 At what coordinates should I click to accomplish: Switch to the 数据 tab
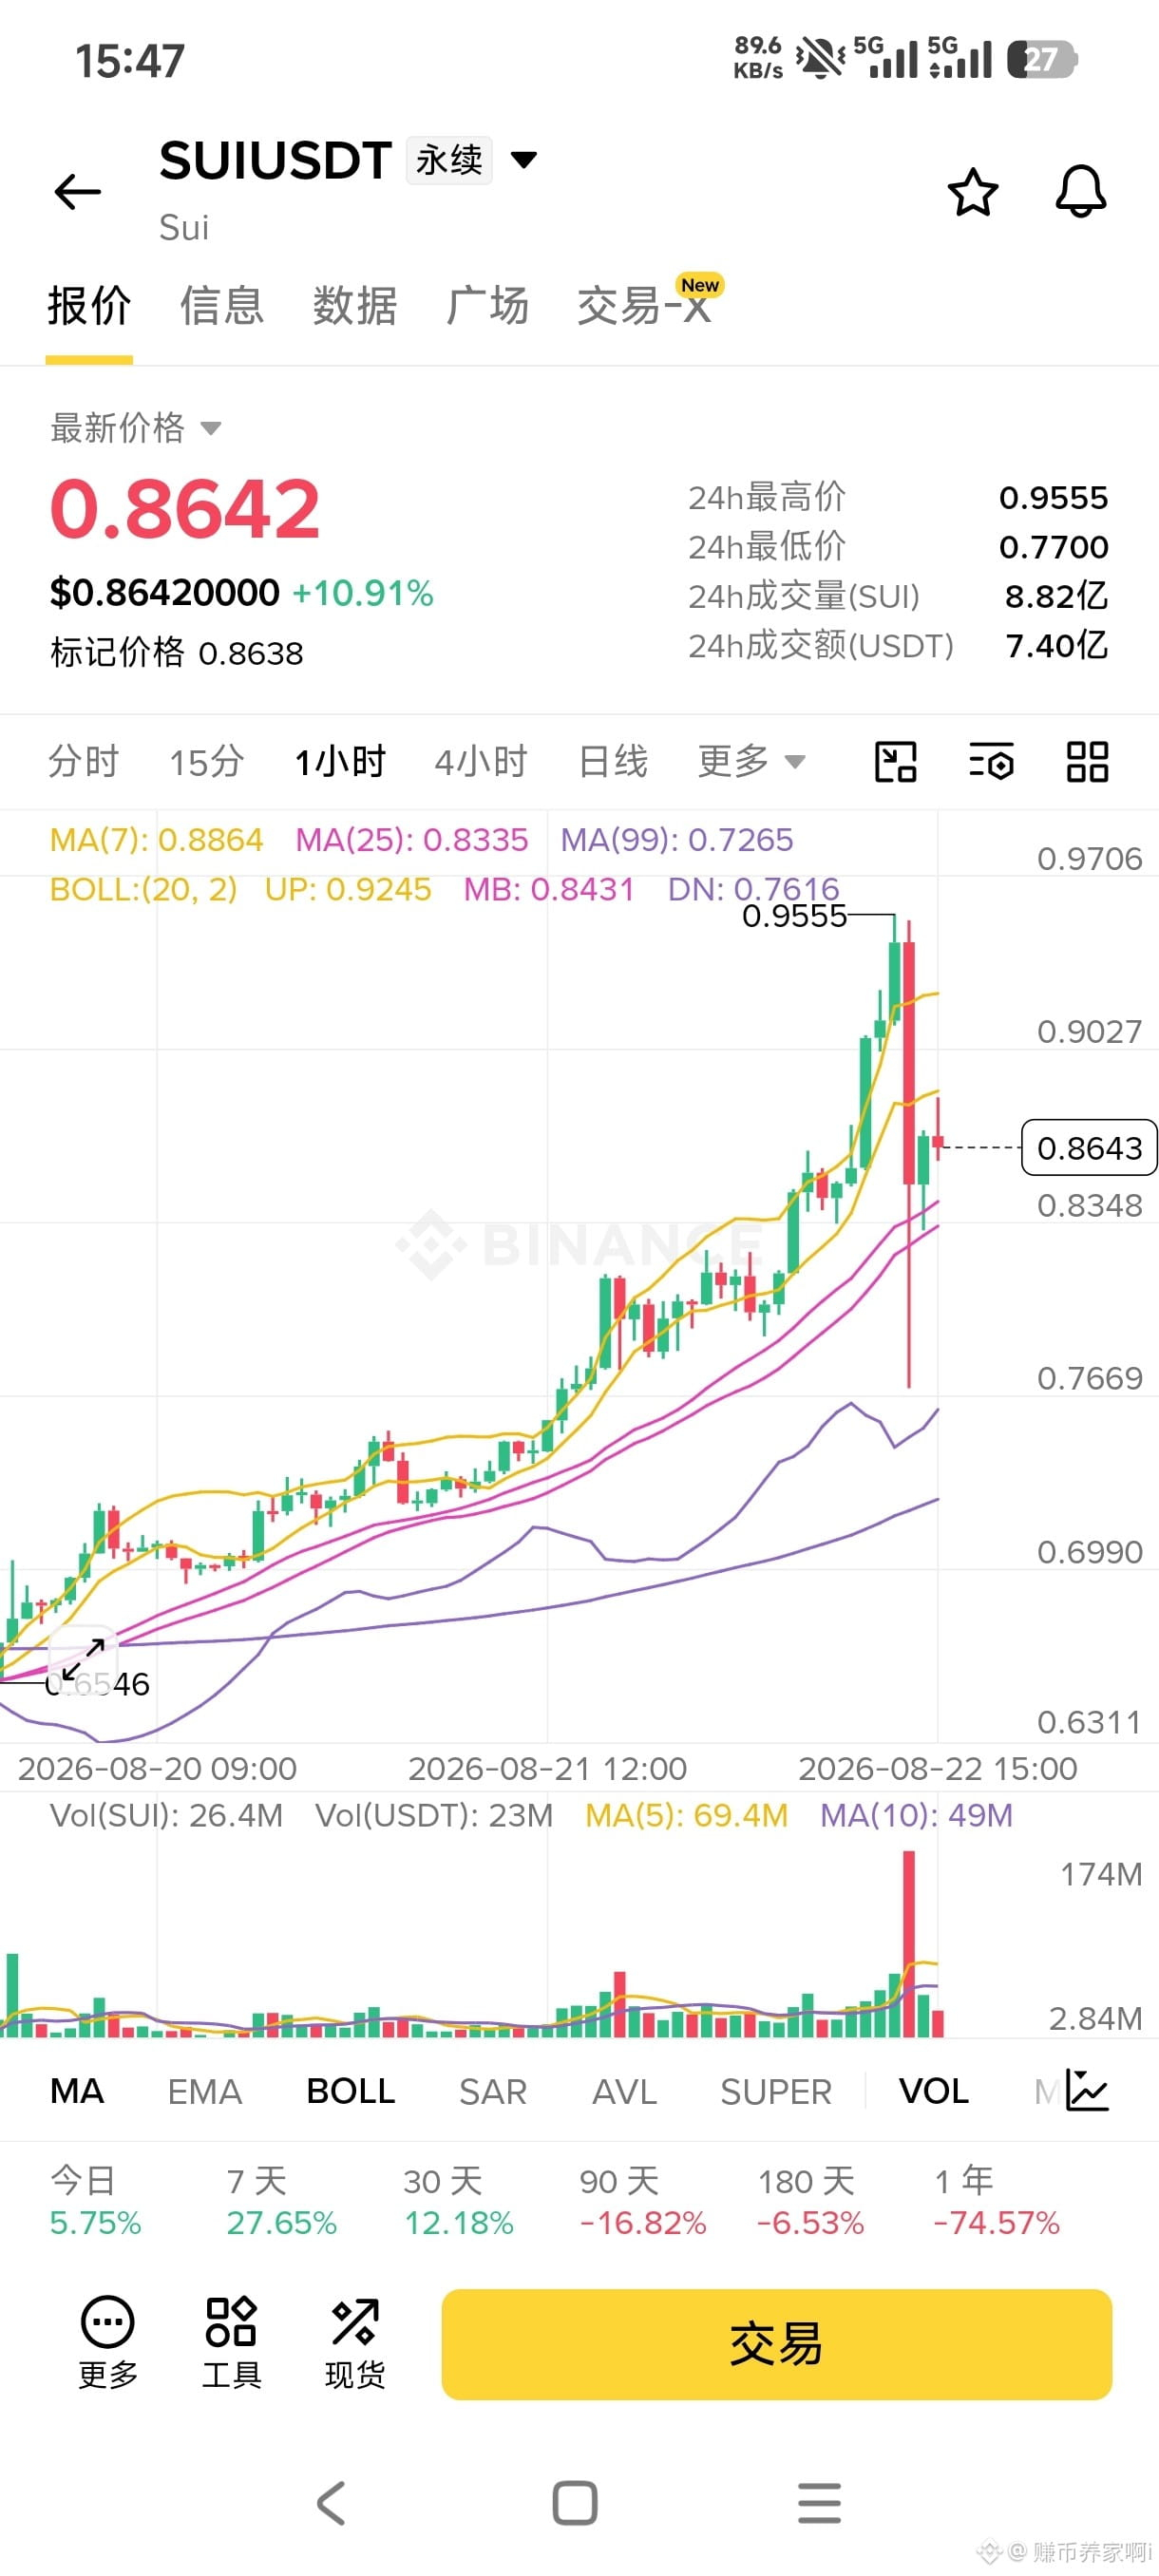point(355,306)
